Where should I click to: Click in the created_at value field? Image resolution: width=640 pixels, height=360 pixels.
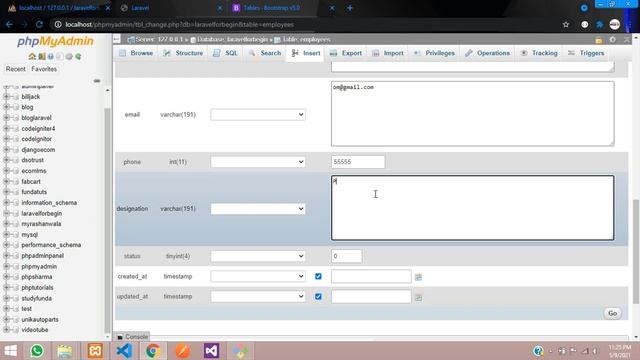point(371,276)
